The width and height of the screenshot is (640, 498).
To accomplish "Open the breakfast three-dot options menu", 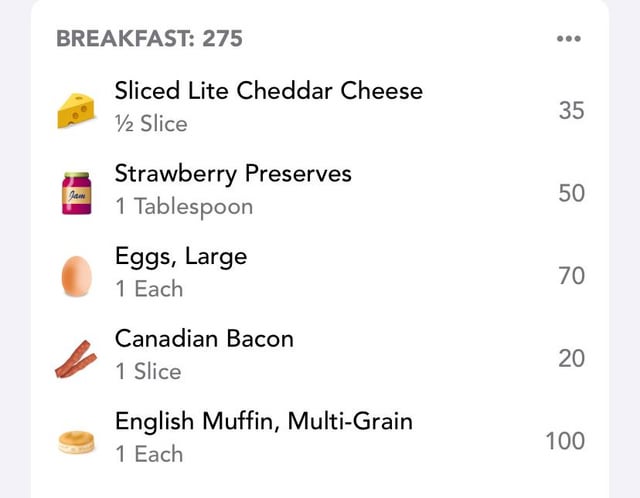I will tap(568, 39).
